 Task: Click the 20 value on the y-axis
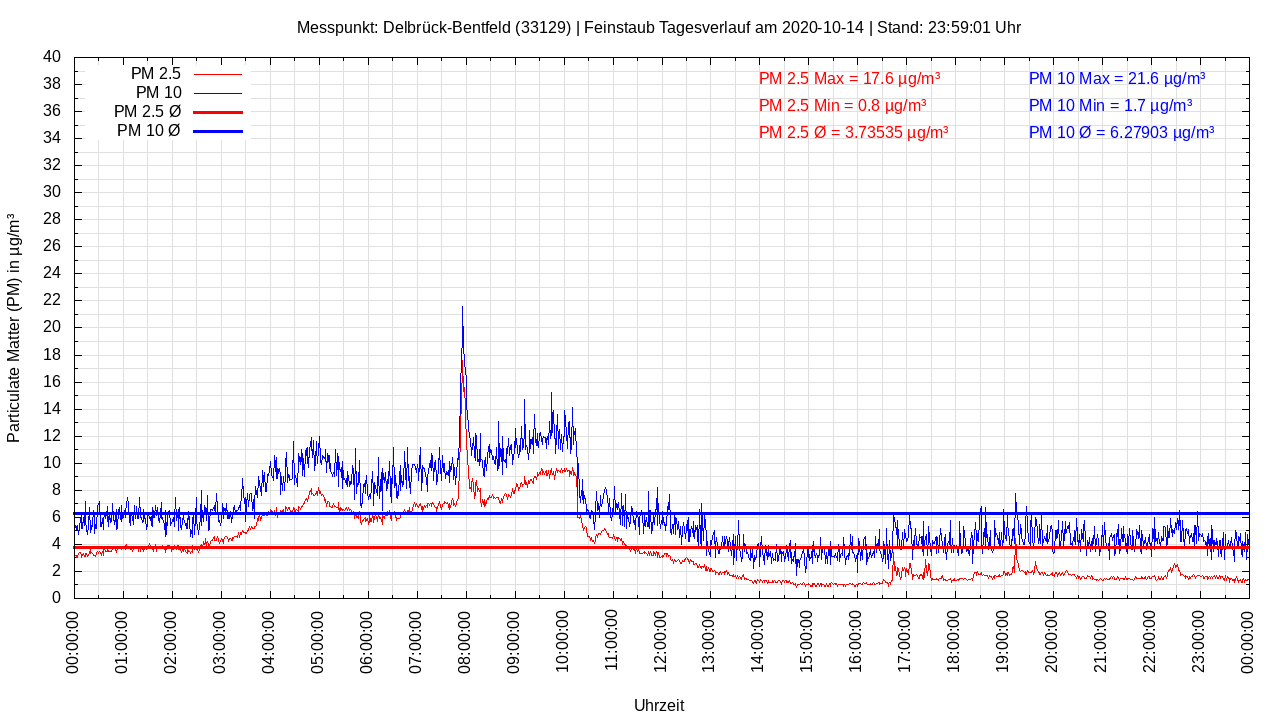(52, 327)
